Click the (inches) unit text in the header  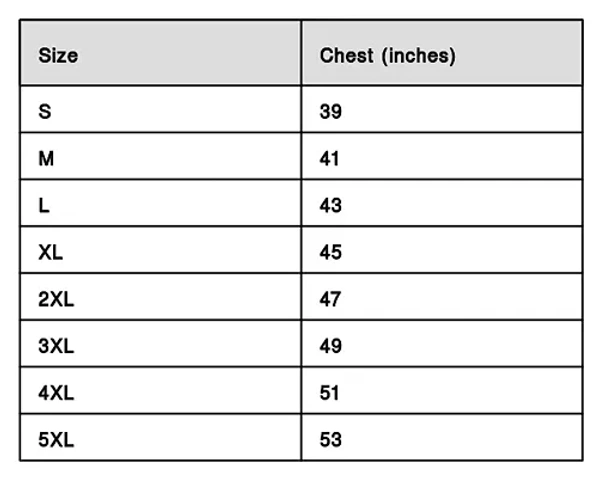(x=418, y=56)
